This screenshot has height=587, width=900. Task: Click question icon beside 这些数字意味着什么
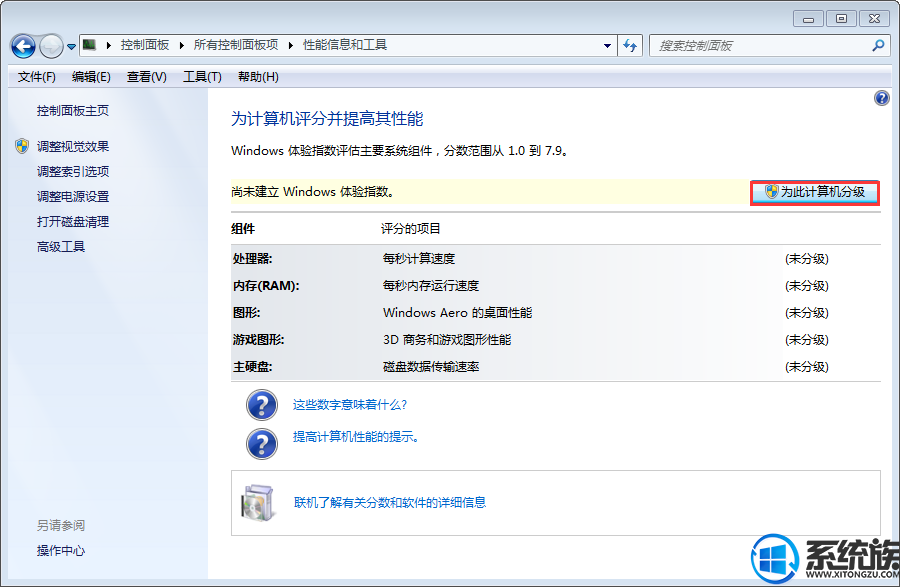pyautogui.click(x=262, y=405)
